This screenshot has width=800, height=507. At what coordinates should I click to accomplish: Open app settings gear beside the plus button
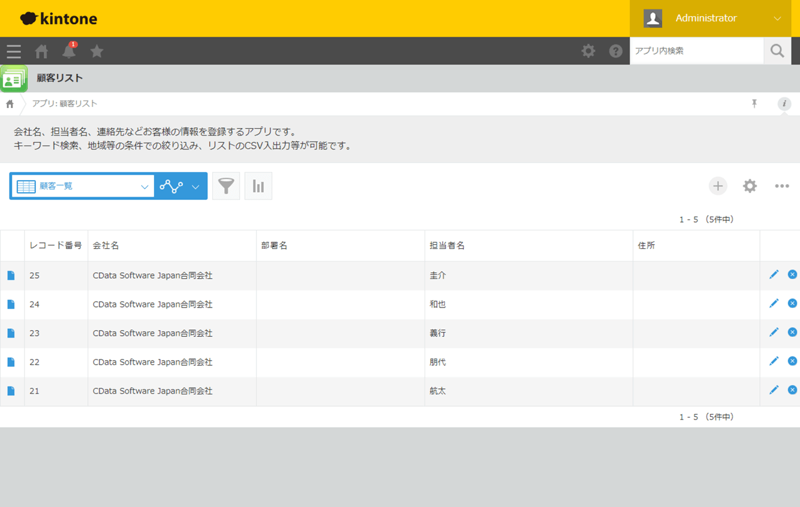click(x=749, y=186)
